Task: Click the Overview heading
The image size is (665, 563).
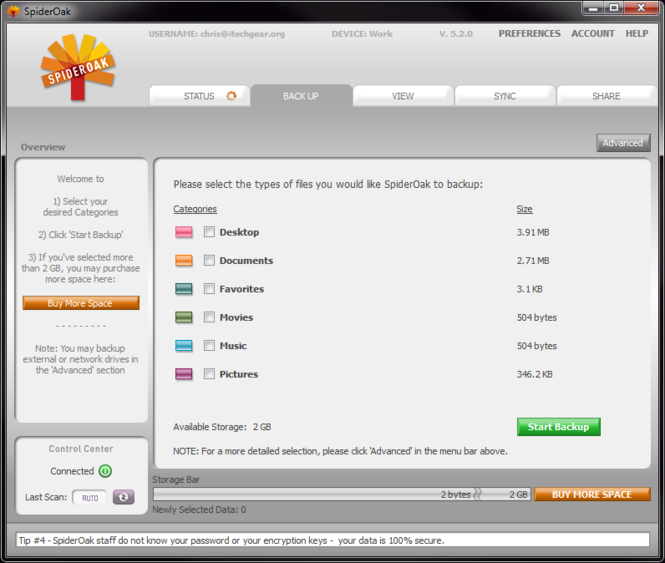Action: tap(43, 147)
